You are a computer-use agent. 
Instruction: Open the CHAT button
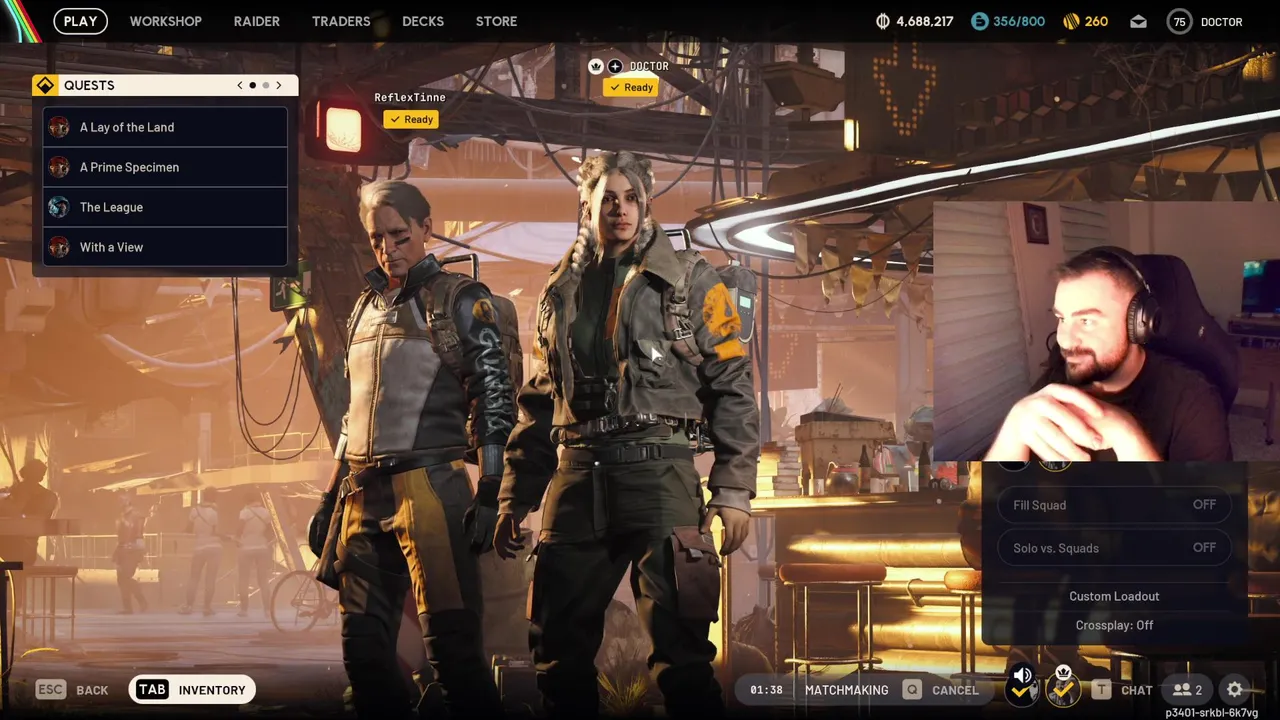[1137, 690]
